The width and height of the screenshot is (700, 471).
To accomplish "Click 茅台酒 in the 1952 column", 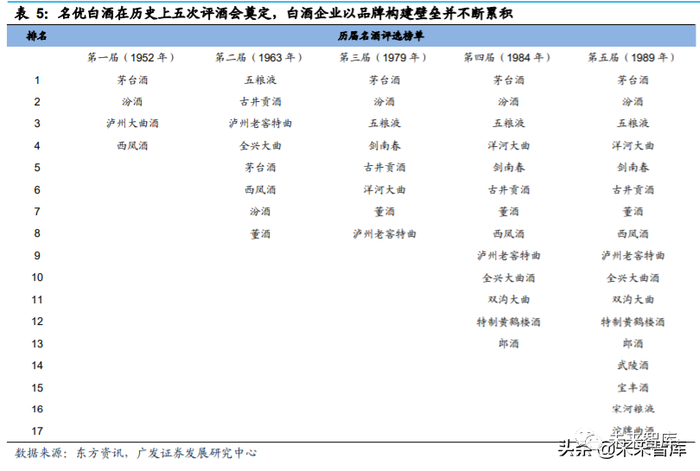I will click(x=132, y=80).
